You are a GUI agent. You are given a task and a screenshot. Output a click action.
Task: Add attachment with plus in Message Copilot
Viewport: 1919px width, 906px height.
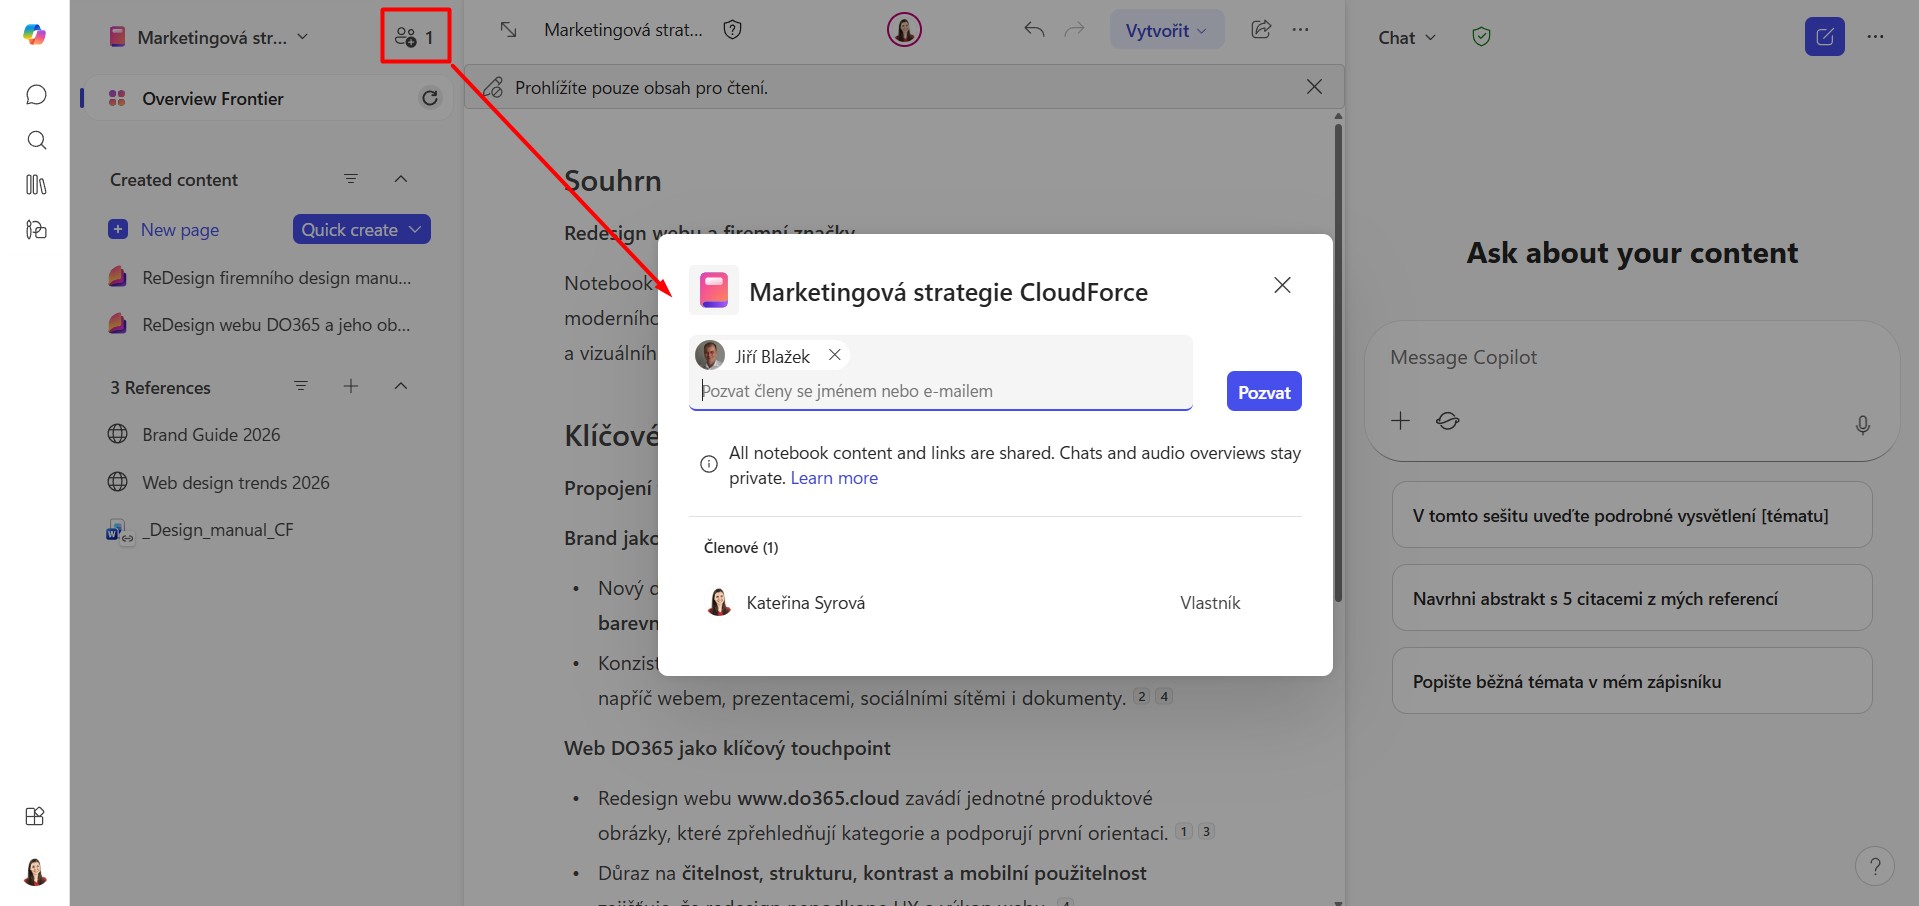coord(1400,421)
